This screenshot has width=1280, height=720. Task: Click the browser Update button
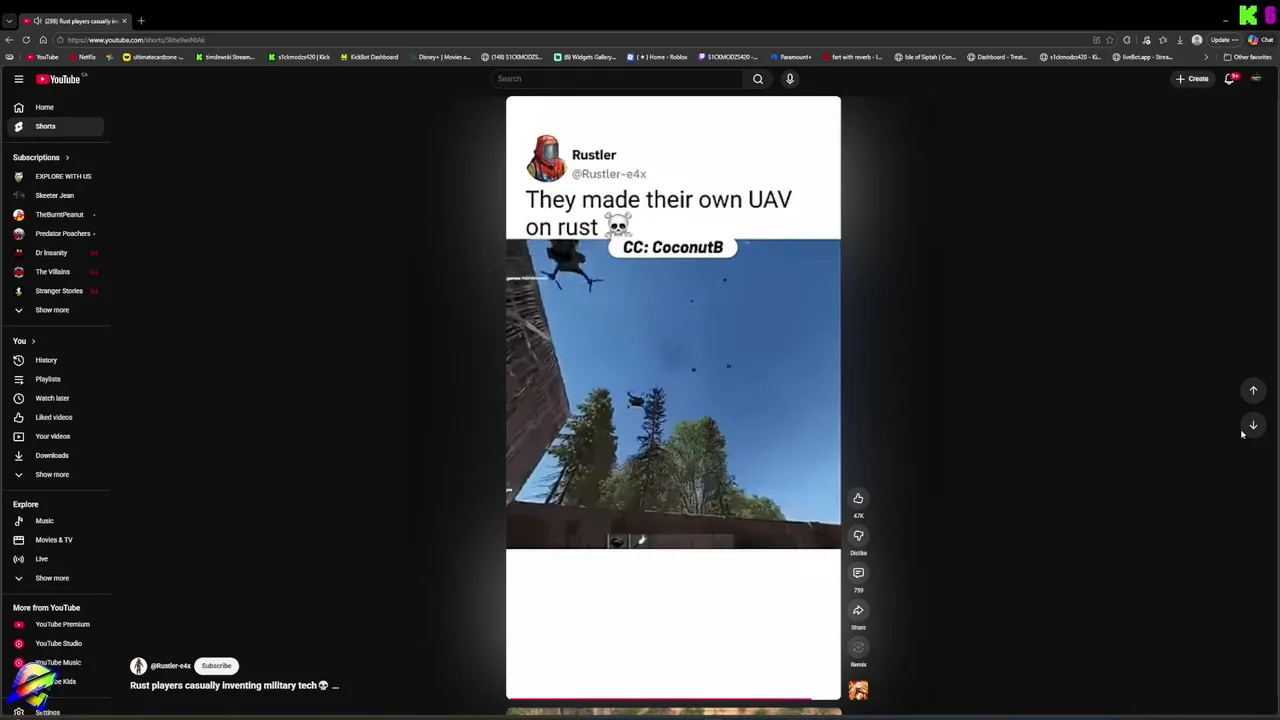click(1224, 40)
